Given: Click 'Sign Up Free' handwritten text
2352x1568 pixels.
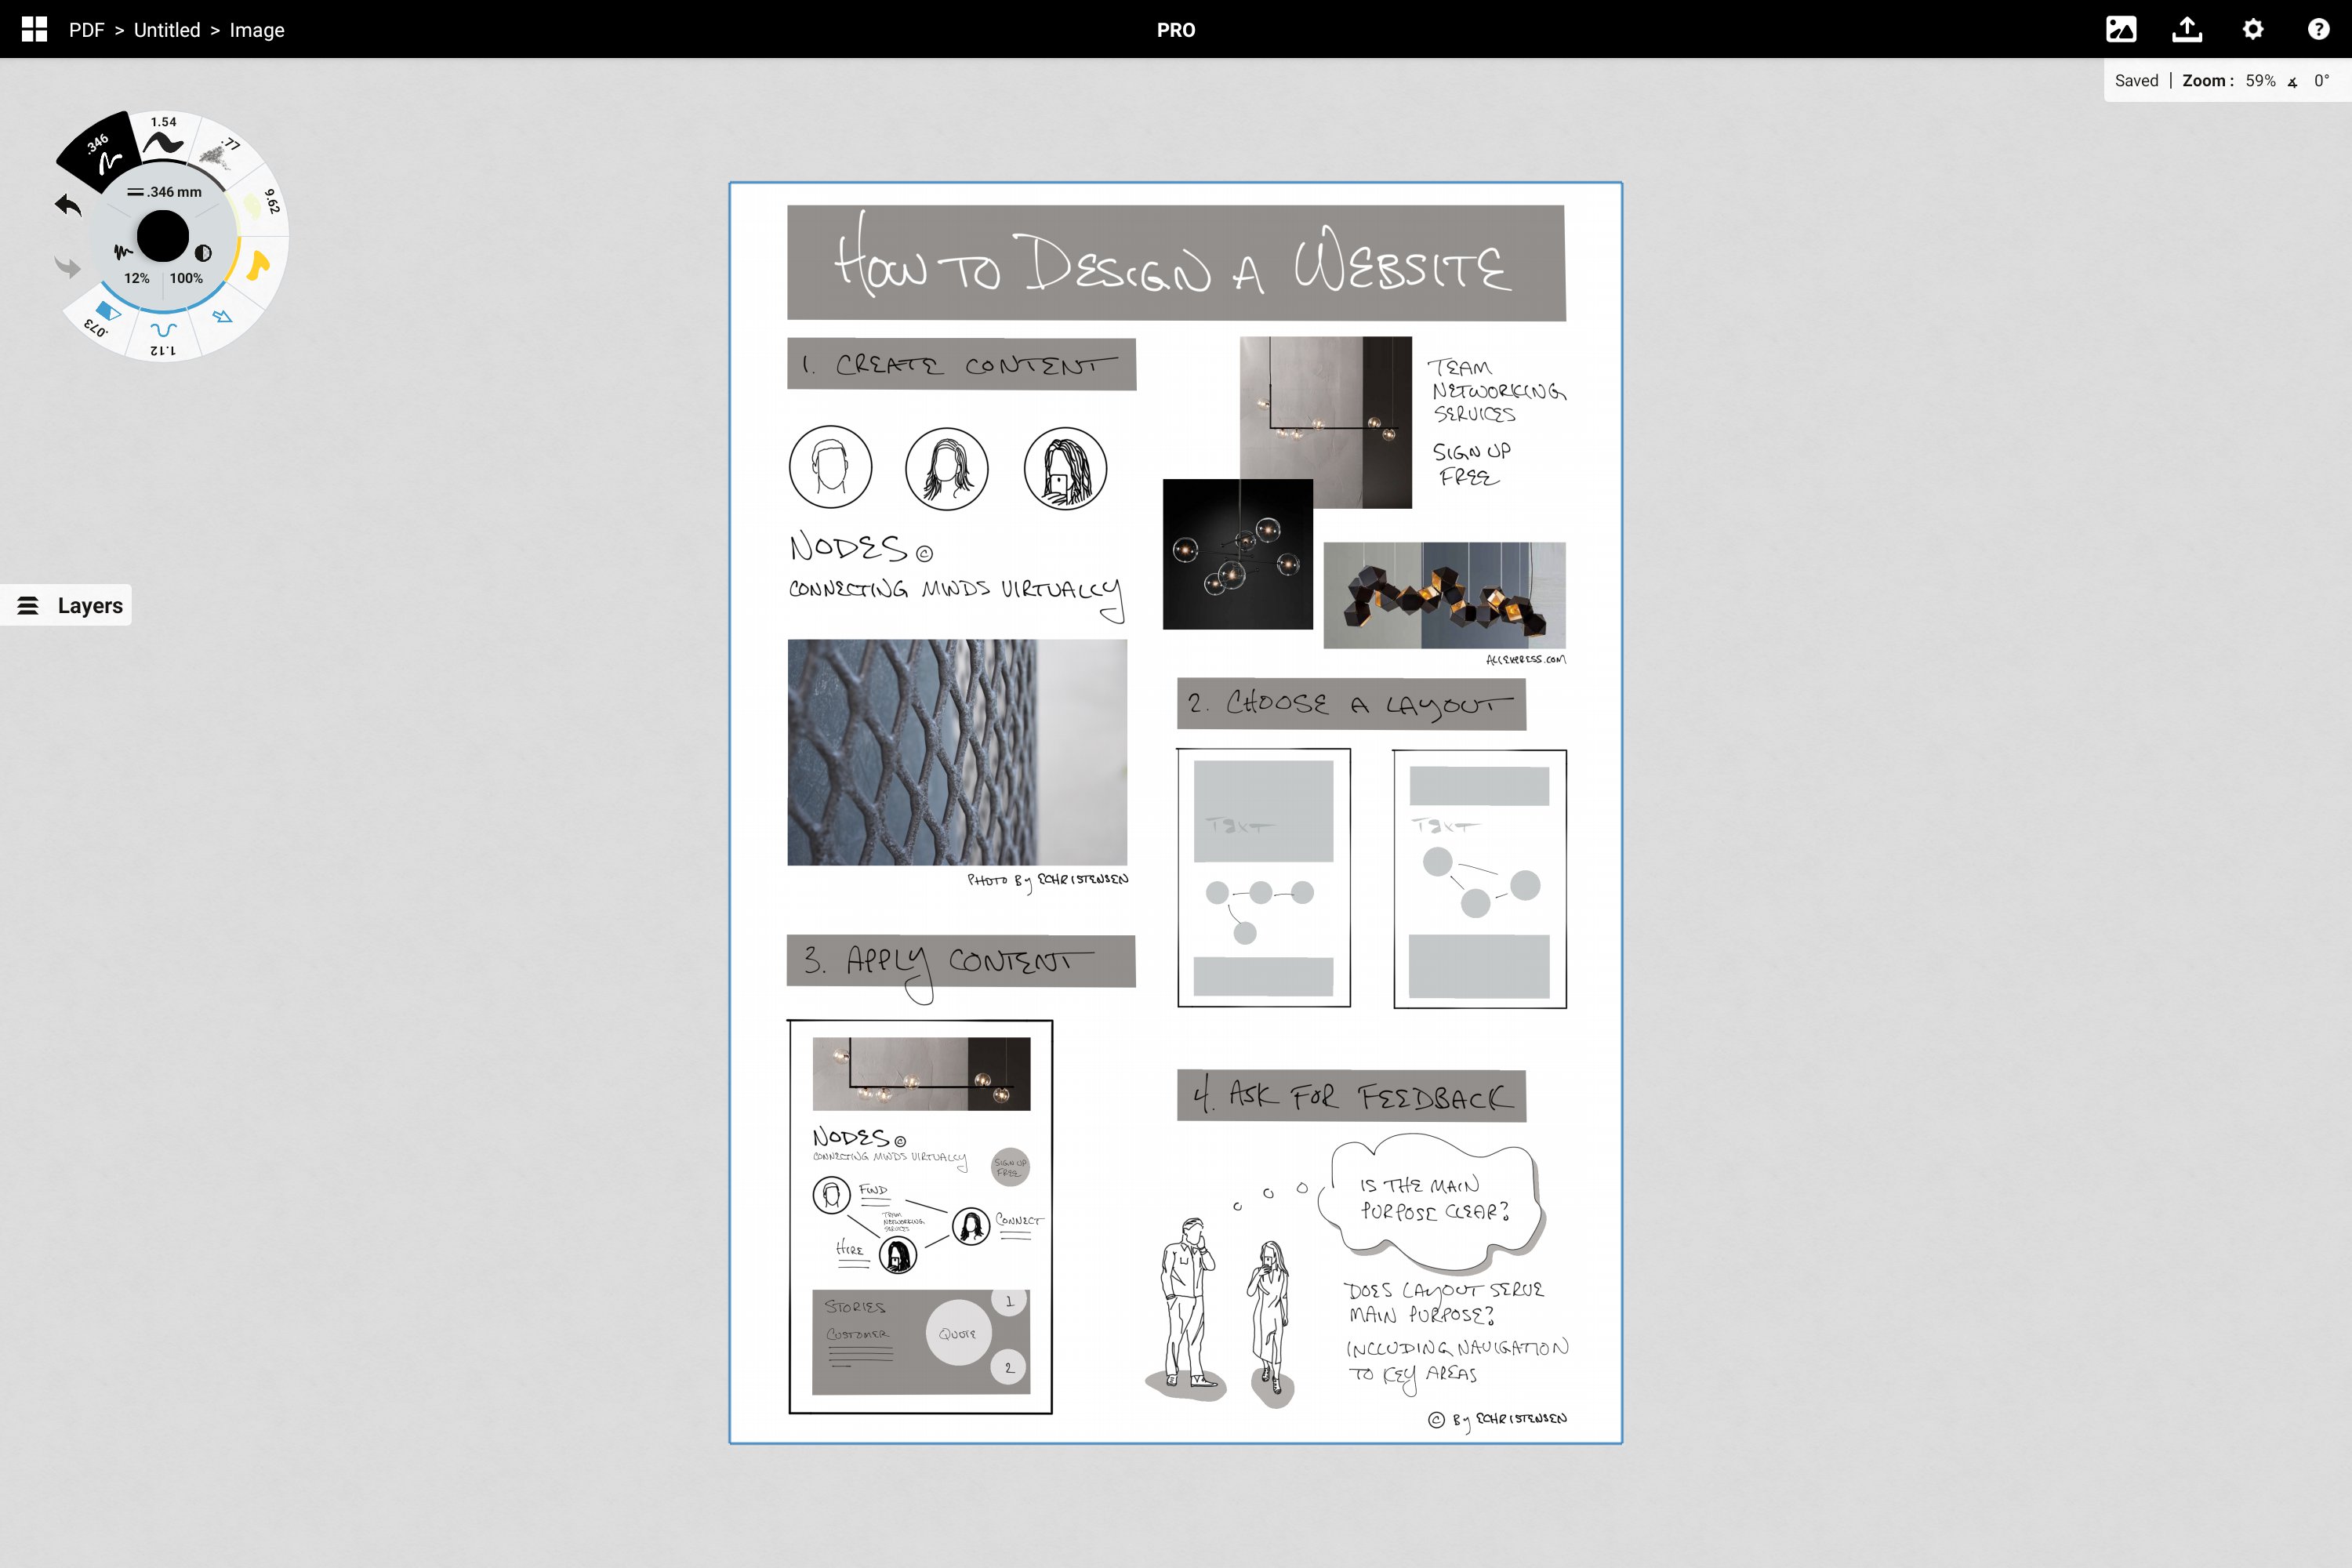Looking at the screenshot, I should 1471,464.
